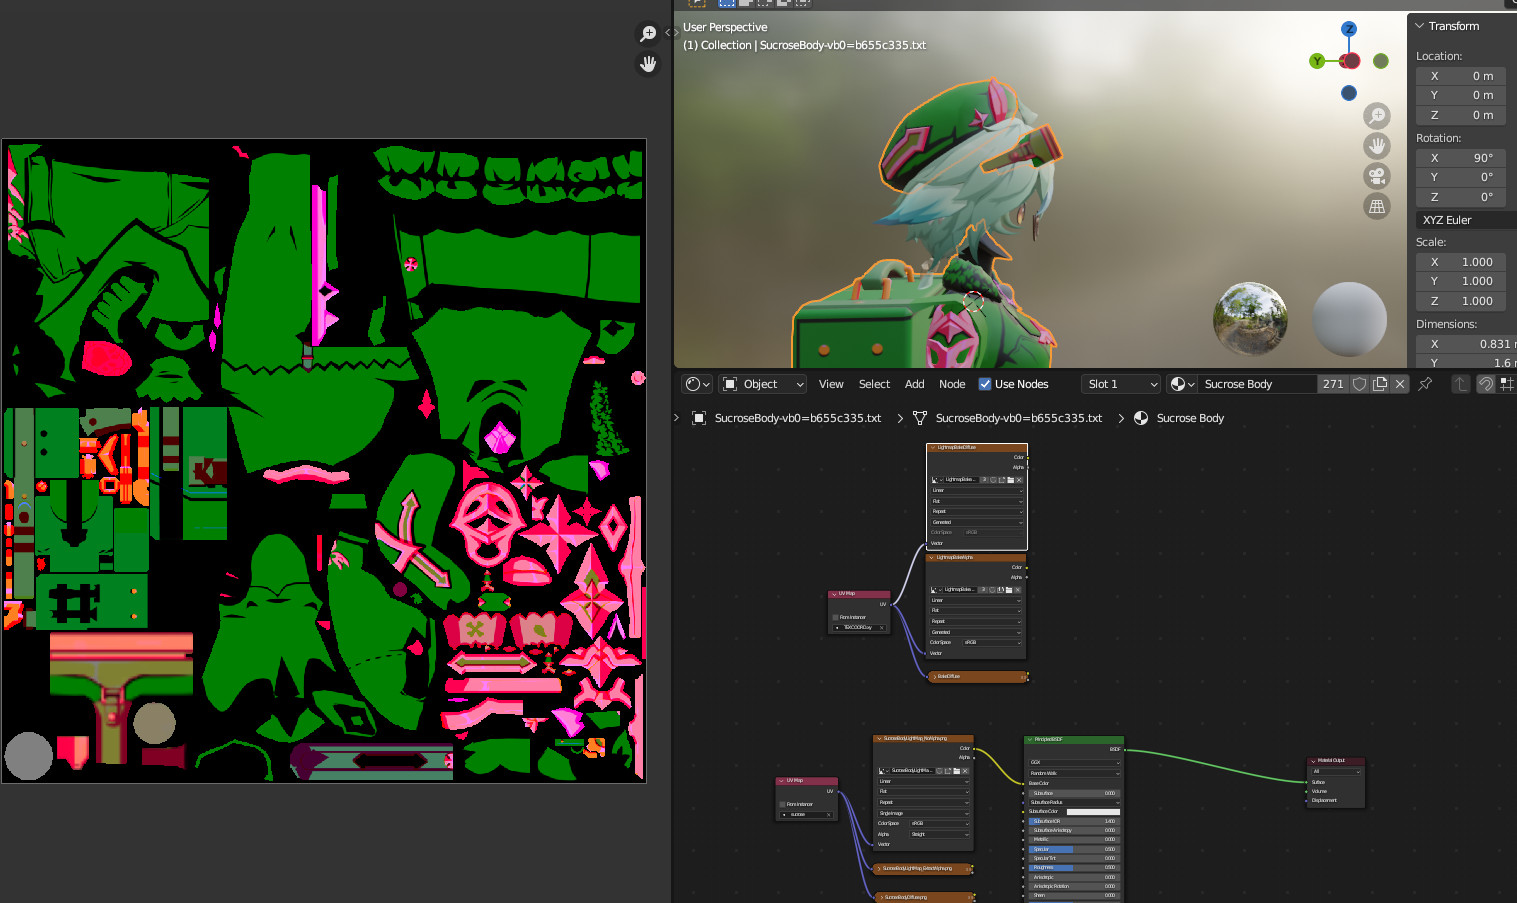Click the Sucrose Body material sphere icon in breadcrumb
The height and width of the screenshot is (903, 1517).
[1141, 418]
